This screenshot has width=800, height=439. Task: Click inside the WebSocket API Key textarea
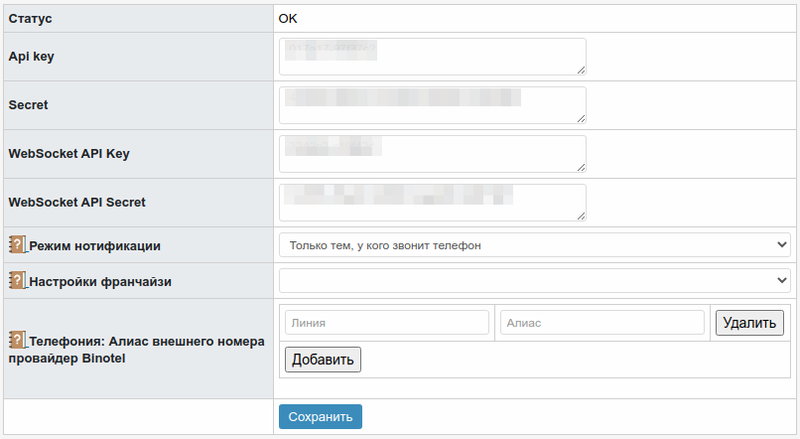pos(433,154)
